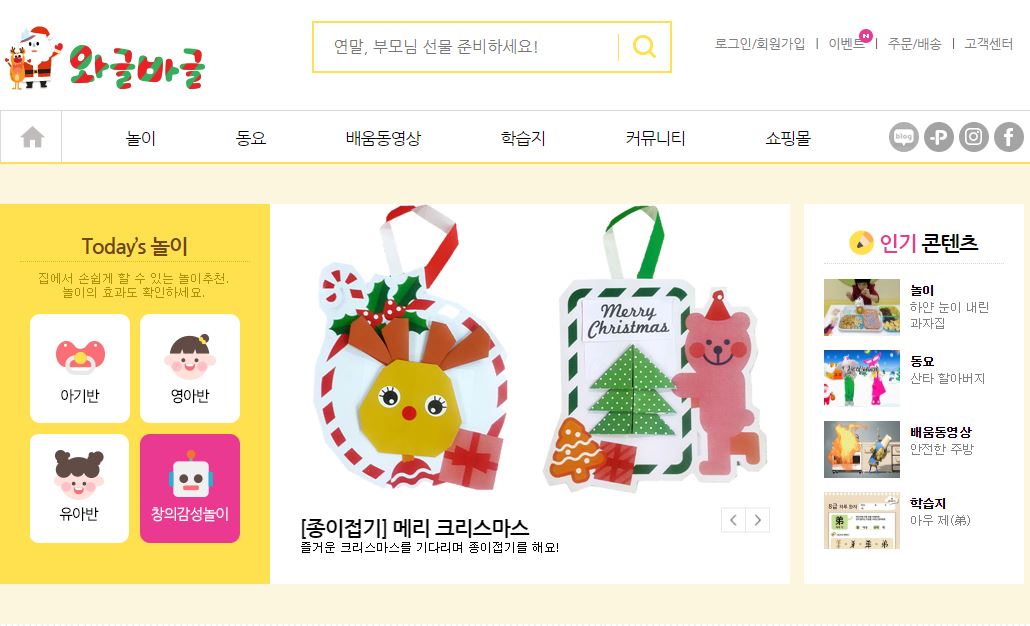This screenshot has width=1030, height=626.
Task: Open 창의감성놀이 robot tile
Action: click(190, 488)
